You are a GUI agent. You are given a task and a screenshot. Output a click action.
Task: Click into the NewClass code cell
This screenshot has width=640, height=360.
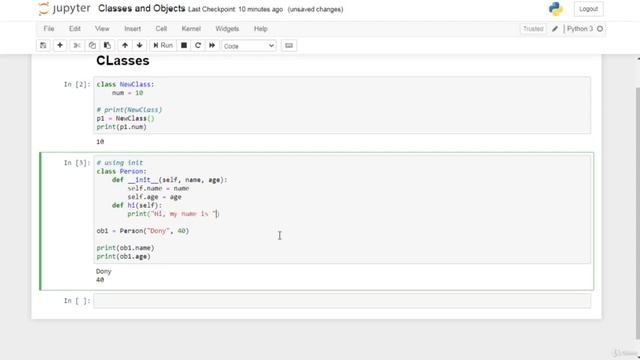tap(342, 105)
